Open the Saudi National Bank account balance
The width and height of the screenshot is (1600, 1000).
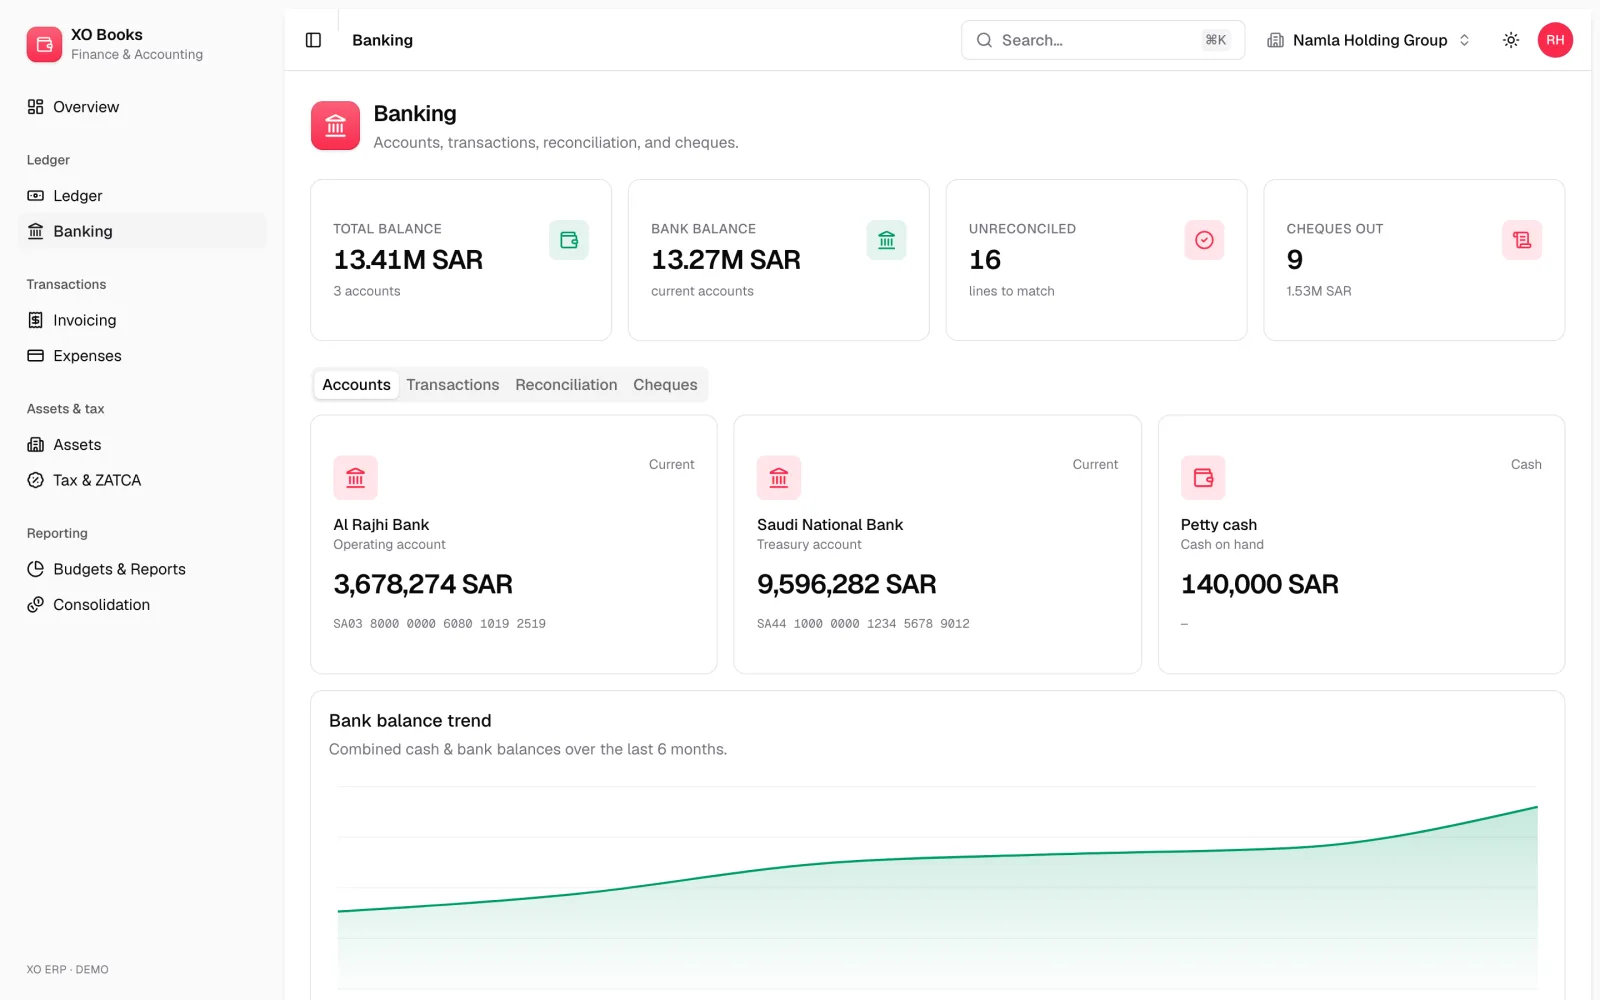847,584
